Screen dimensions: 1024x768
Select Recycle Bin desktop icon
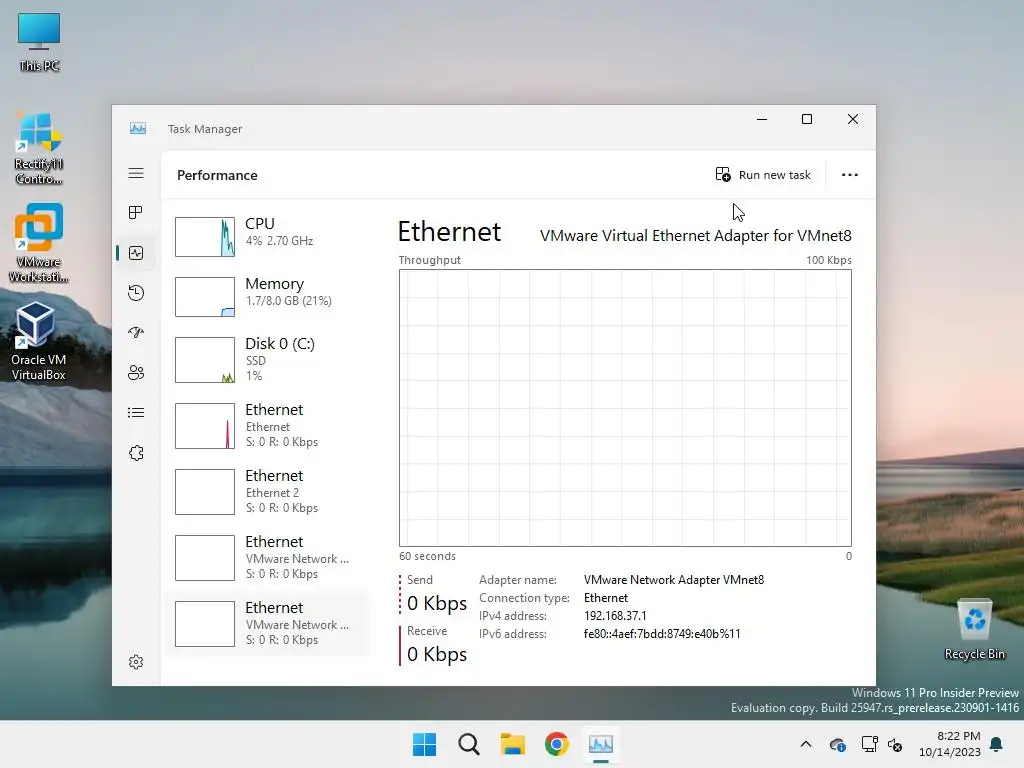[974, 630]
